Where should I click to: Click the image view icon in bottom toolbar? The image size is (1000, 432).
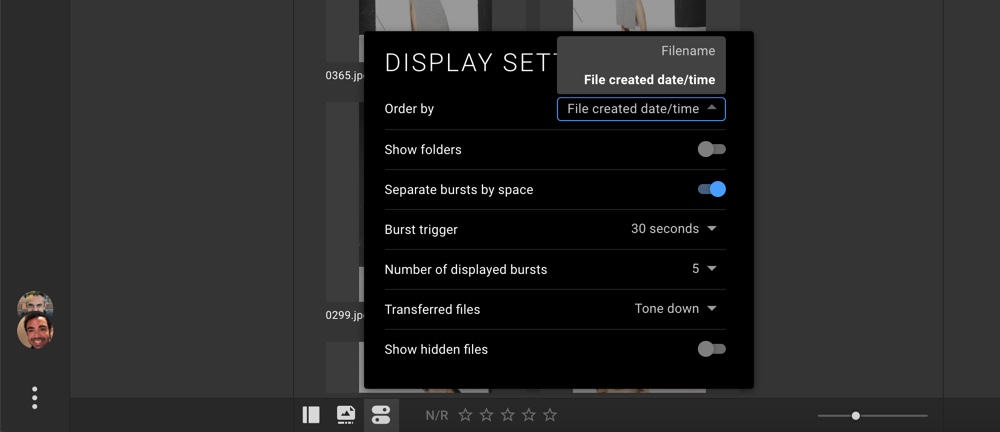pos(346,415)
